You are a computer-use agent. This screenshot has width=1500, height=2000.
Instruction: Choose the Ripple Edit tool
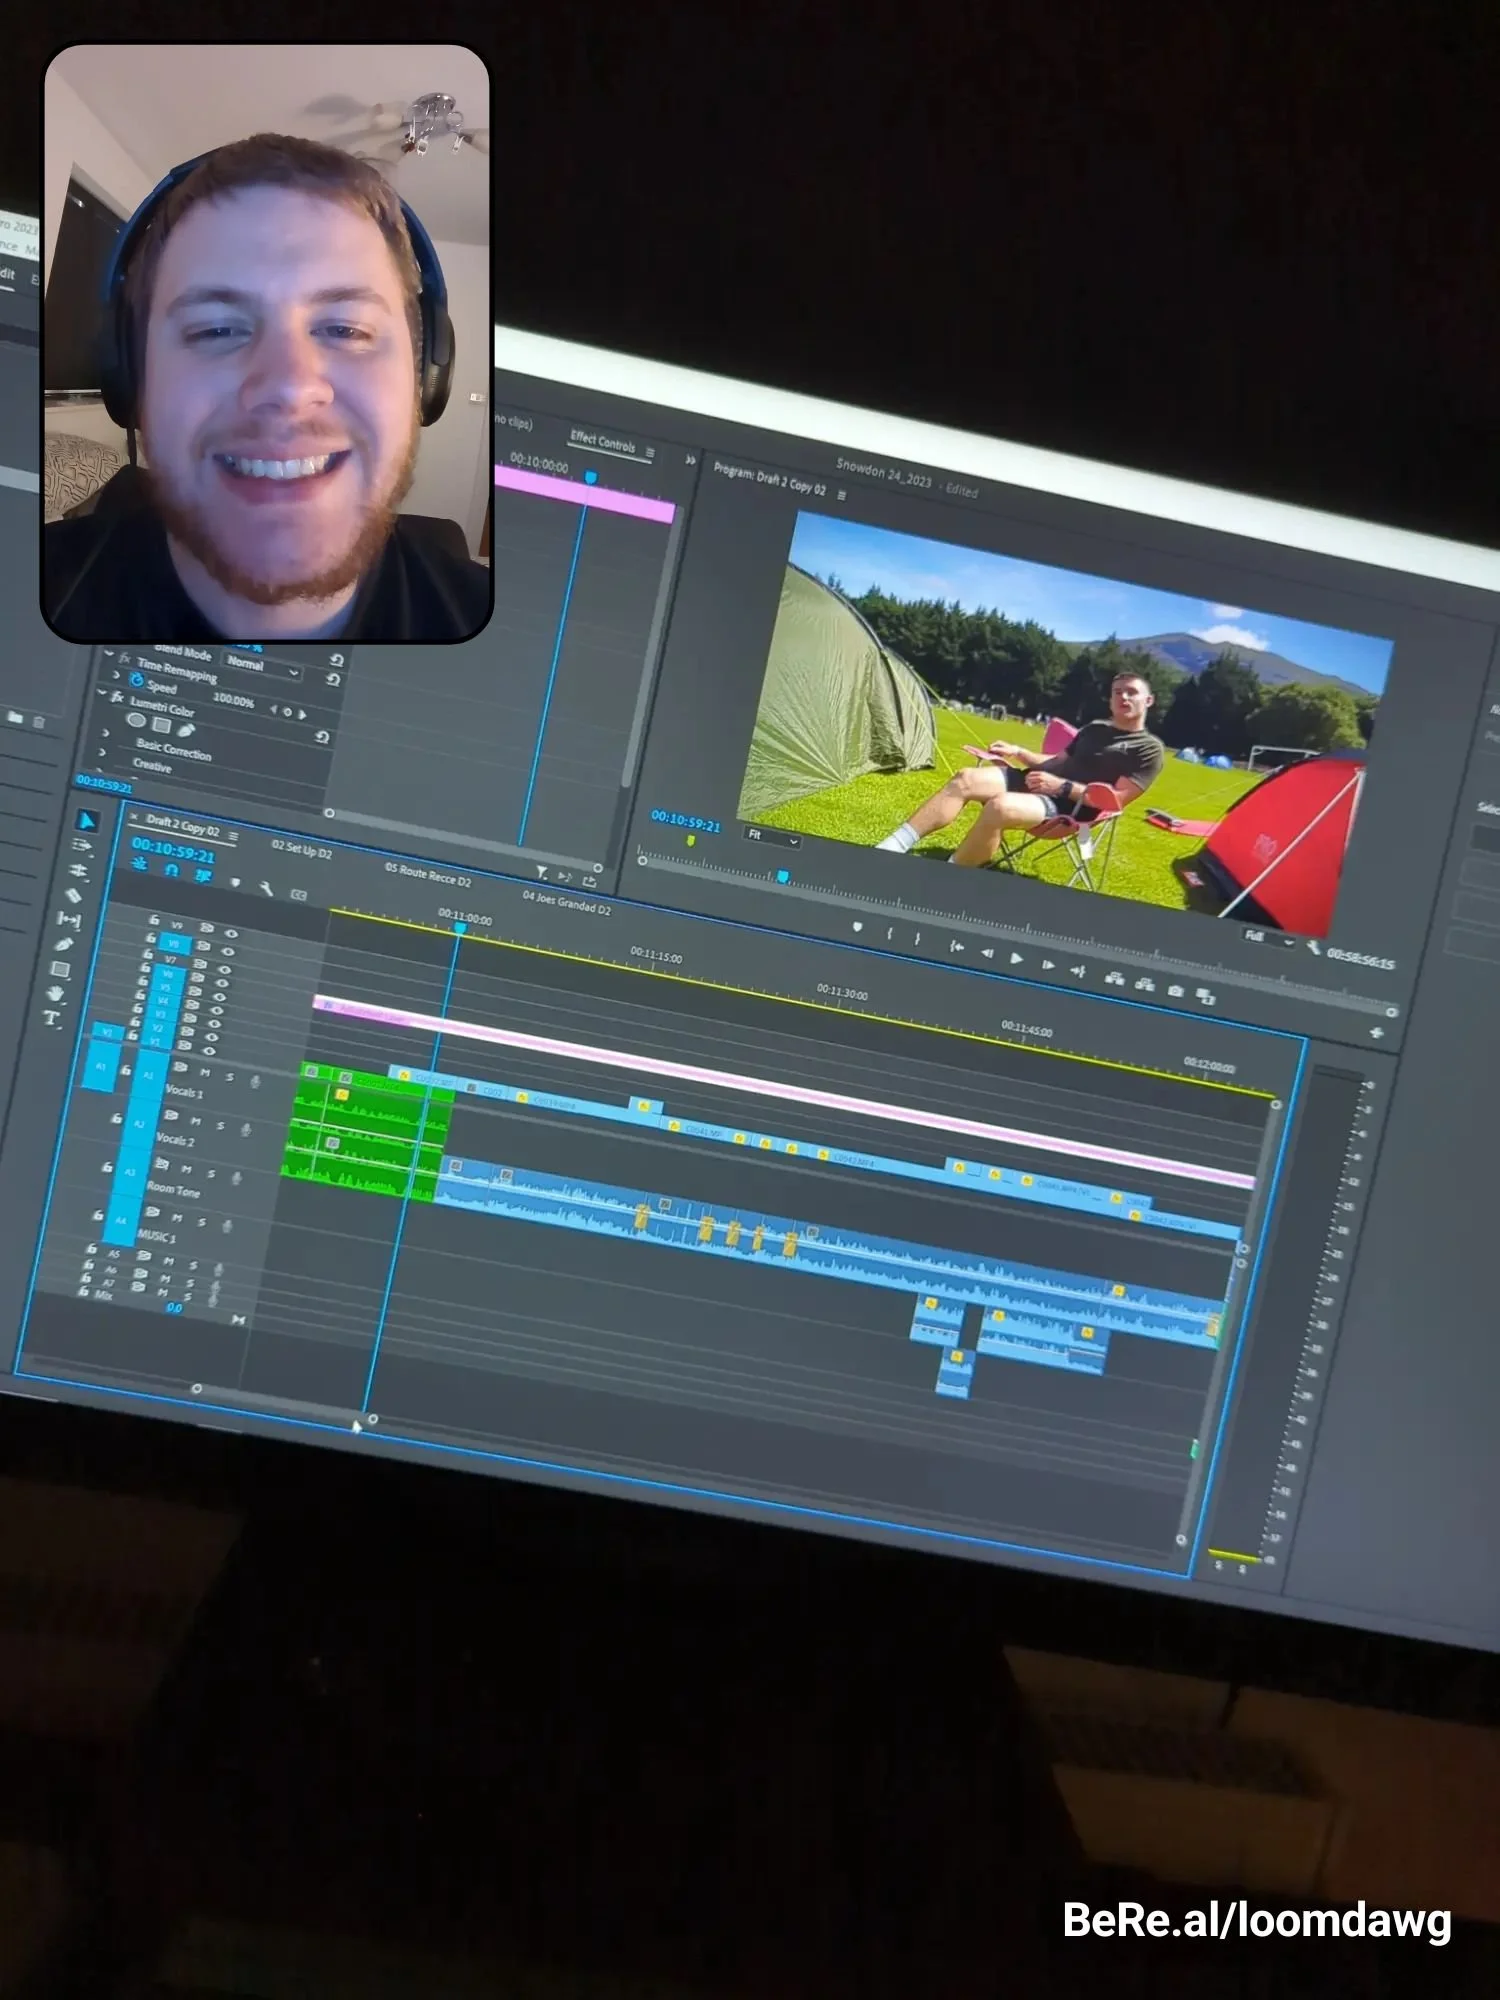coord(78,871)
